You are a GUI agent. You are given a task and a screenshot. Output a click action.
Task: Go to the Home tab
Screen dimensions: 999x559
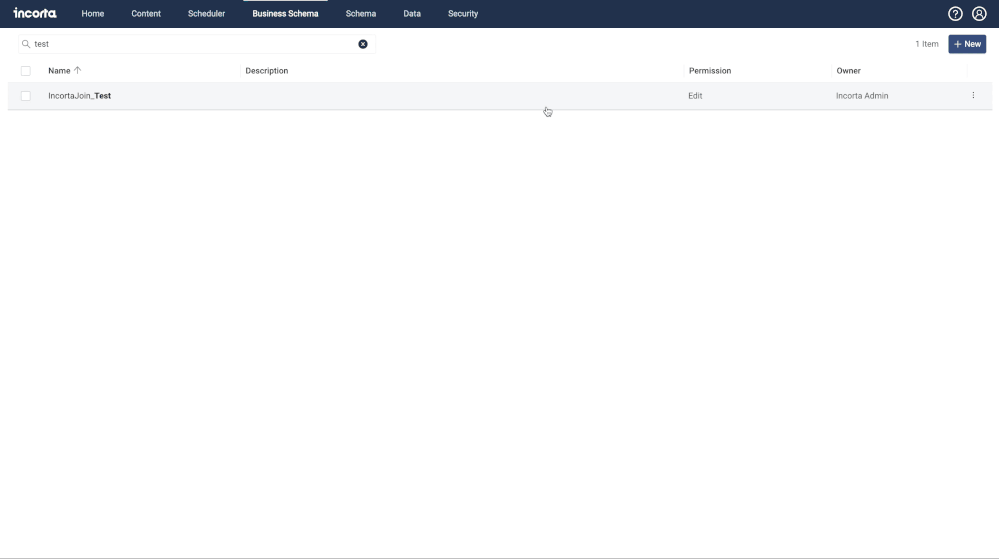point(93,14)
